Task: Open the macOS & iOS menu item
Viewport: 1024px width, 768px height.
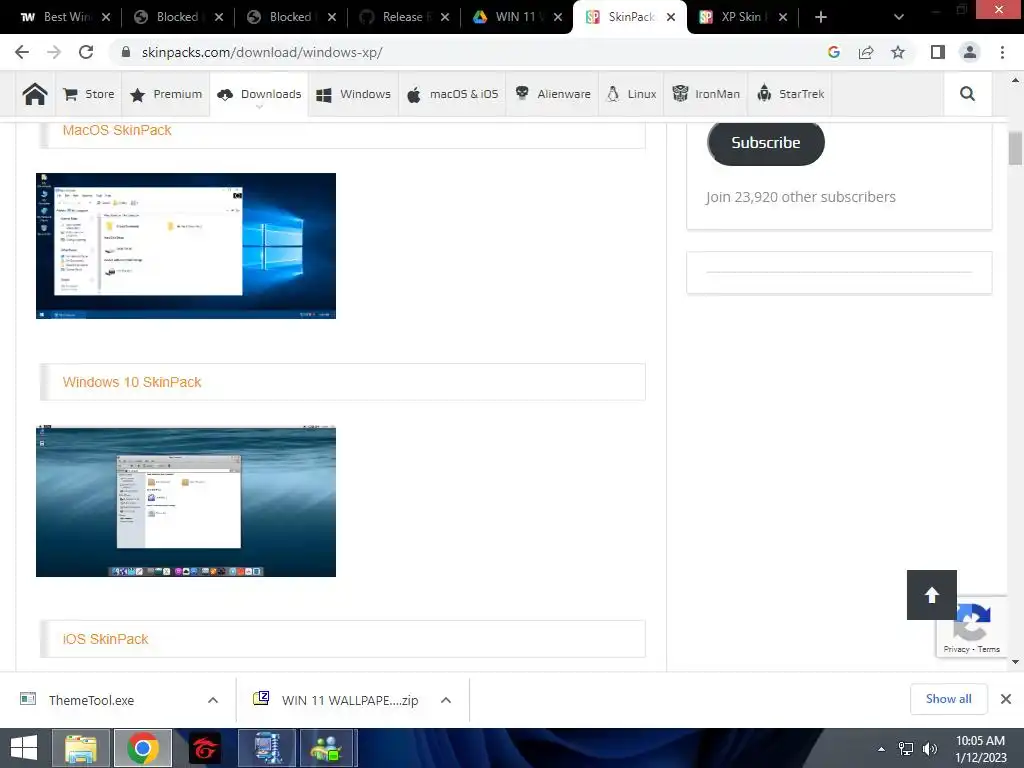Action: coord(452,94)
